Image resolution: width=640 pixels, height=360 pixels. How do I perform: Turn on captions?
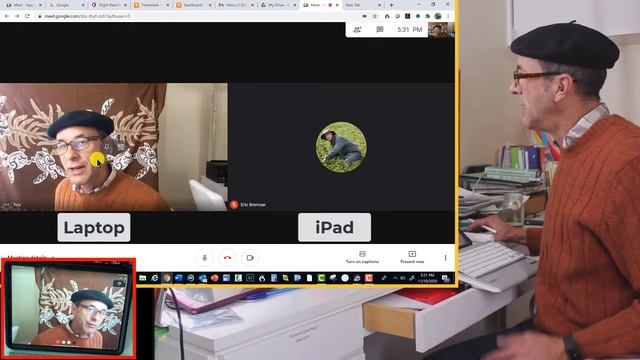point(362,258)
